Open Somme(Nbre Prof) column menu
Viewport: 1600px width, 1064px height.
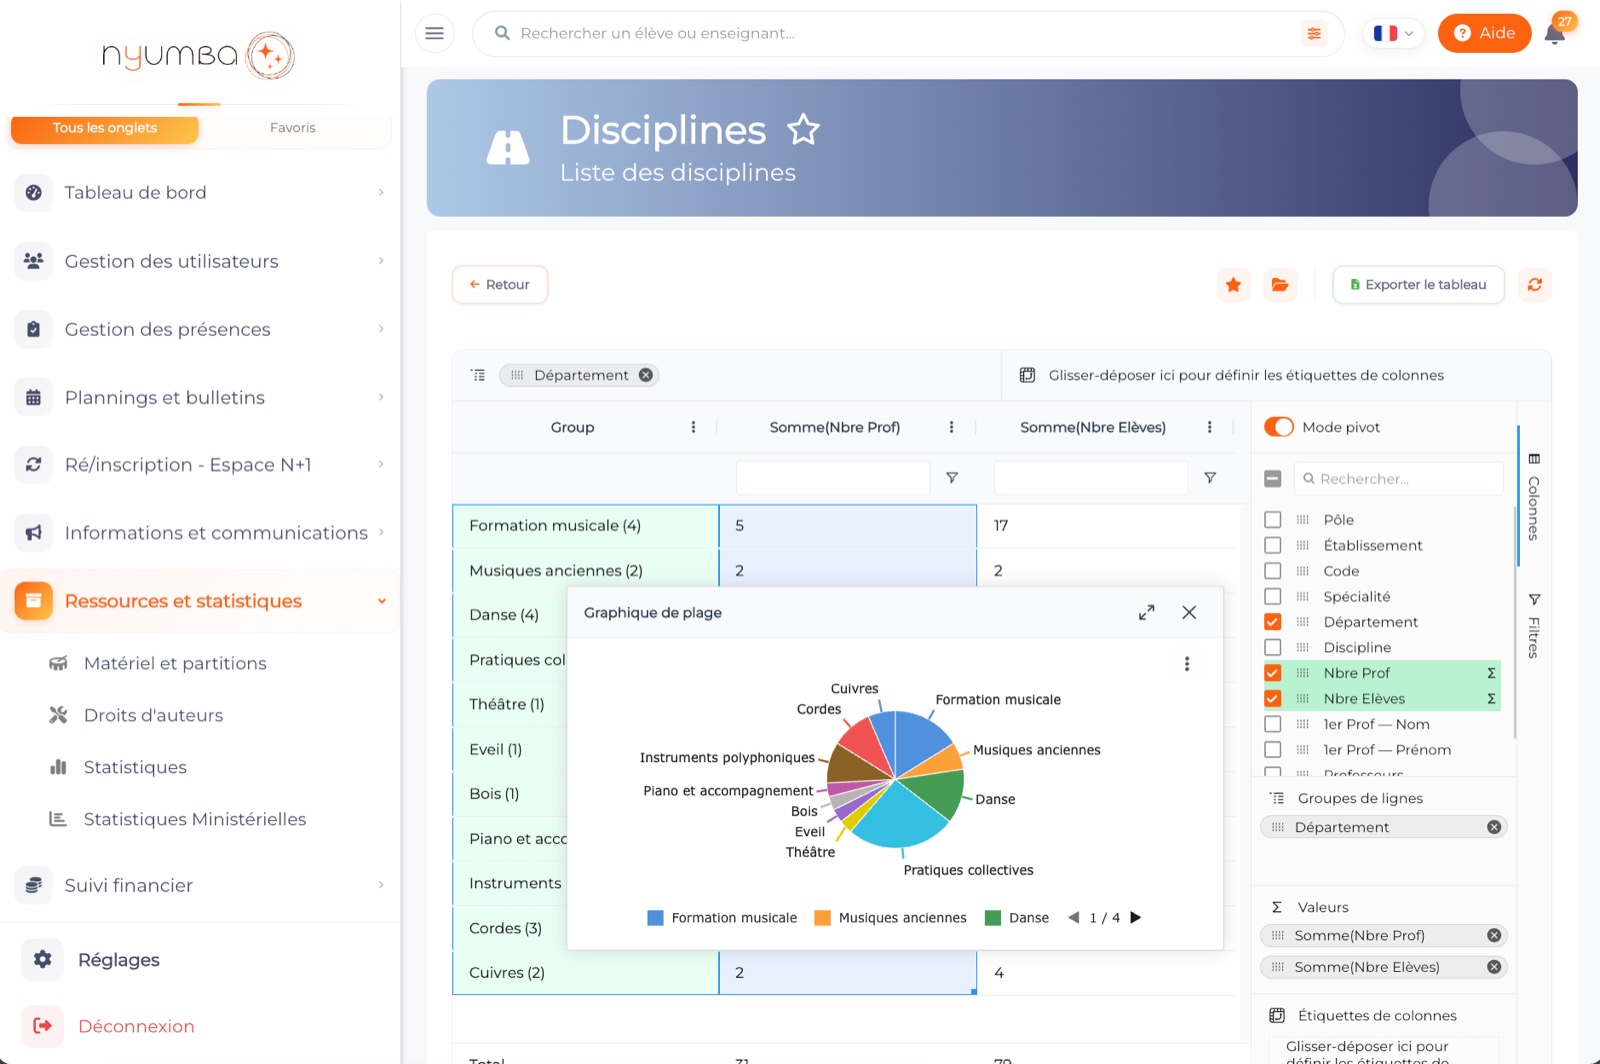pyautogui.click(x=951, y=427)
